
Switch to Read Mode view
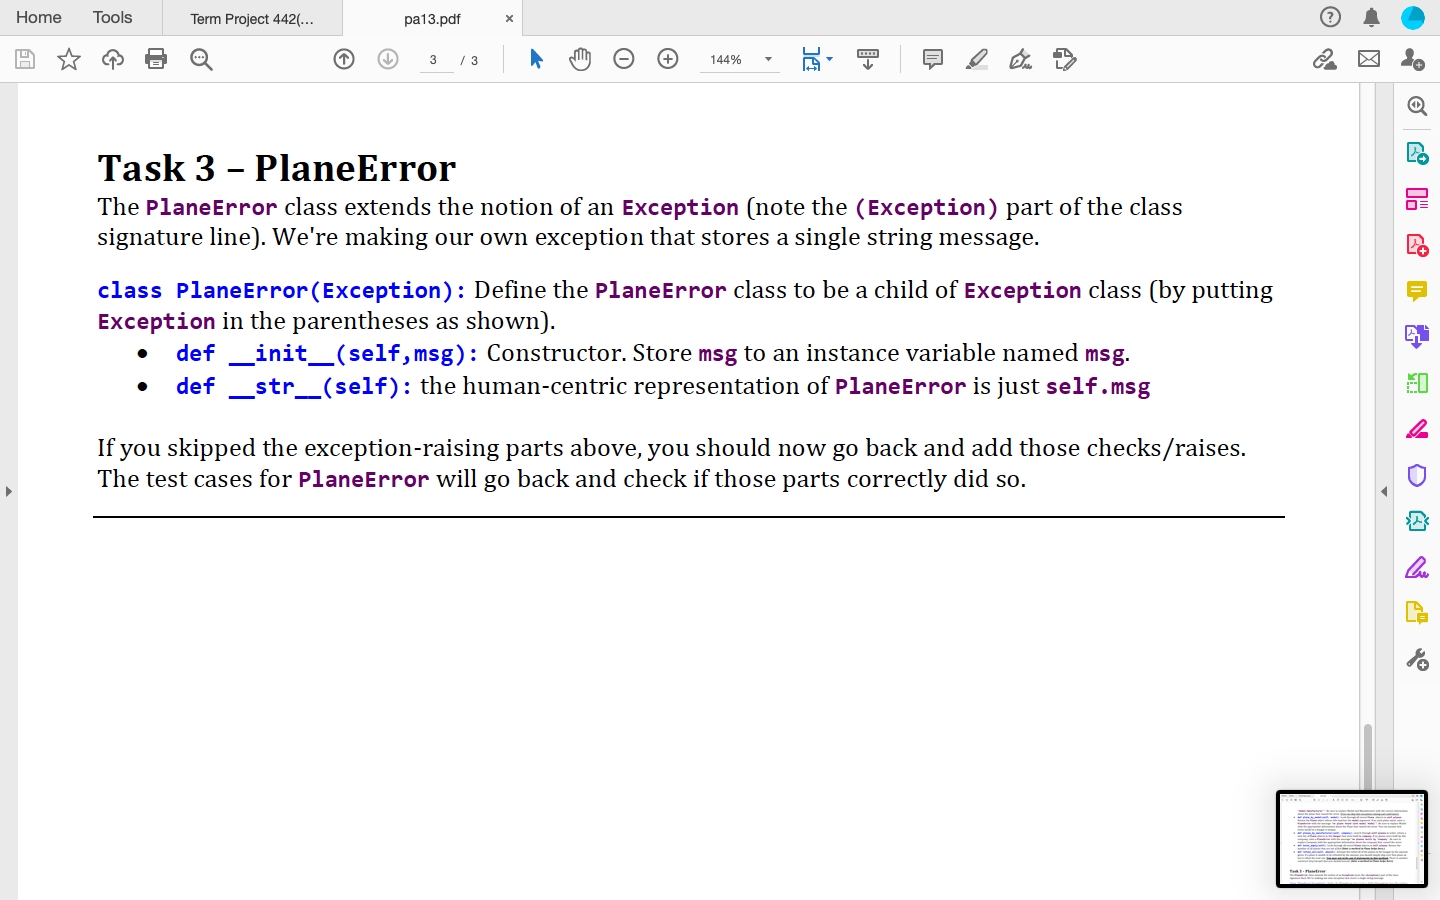867,59
